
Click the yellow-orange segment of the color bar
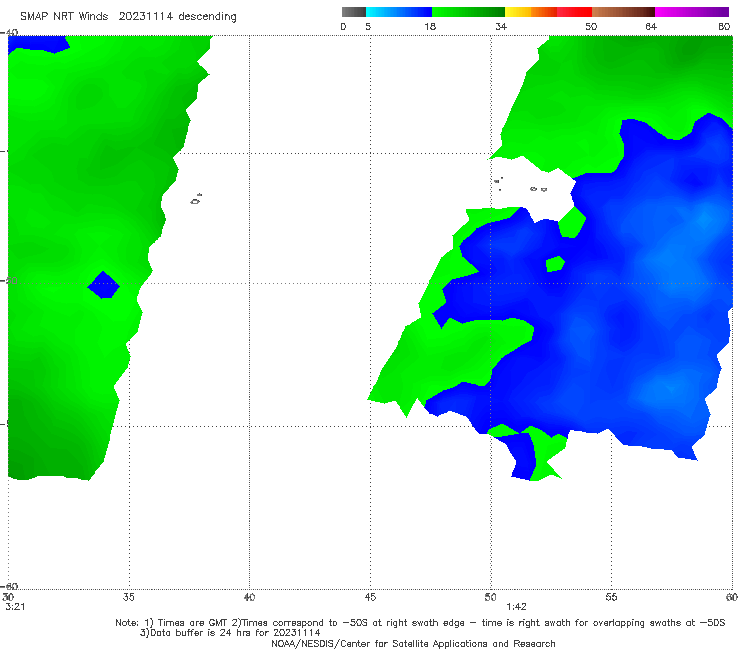click(531, 12)
